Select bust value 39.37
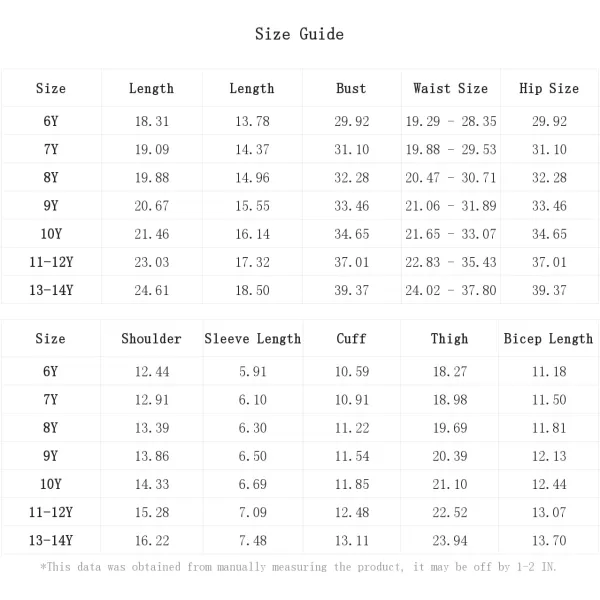 [352, 290]
